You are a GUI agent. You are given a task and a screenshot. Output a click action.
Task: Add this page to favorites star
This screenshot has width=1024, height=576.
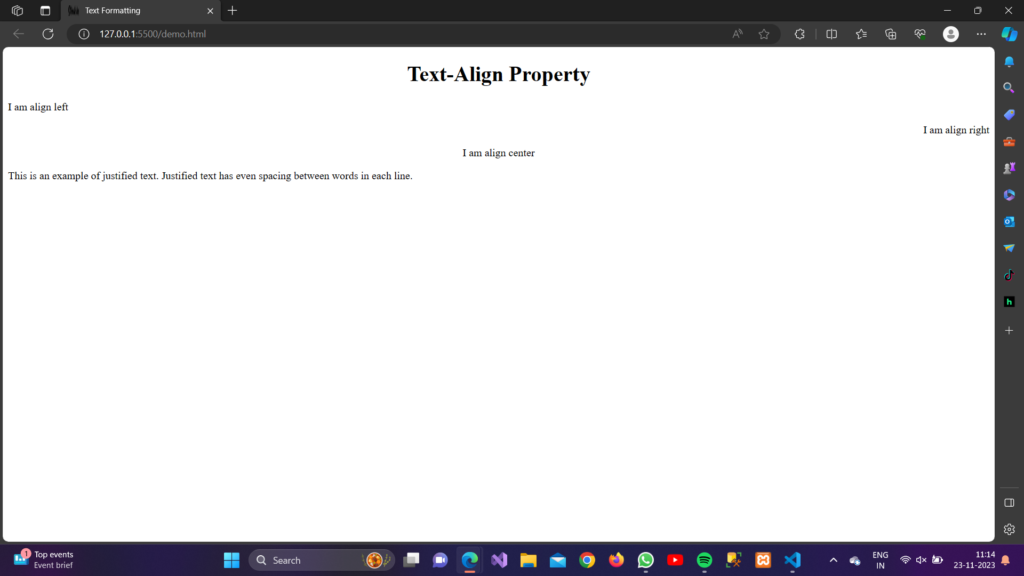point(763,34)
